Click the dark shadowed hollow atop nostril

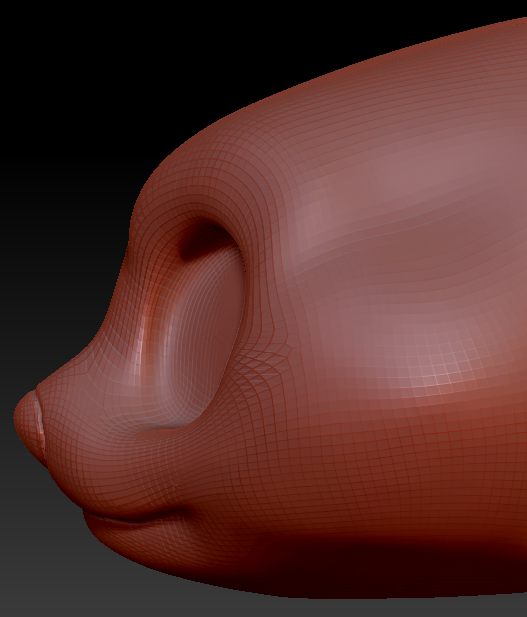point(205,241)
